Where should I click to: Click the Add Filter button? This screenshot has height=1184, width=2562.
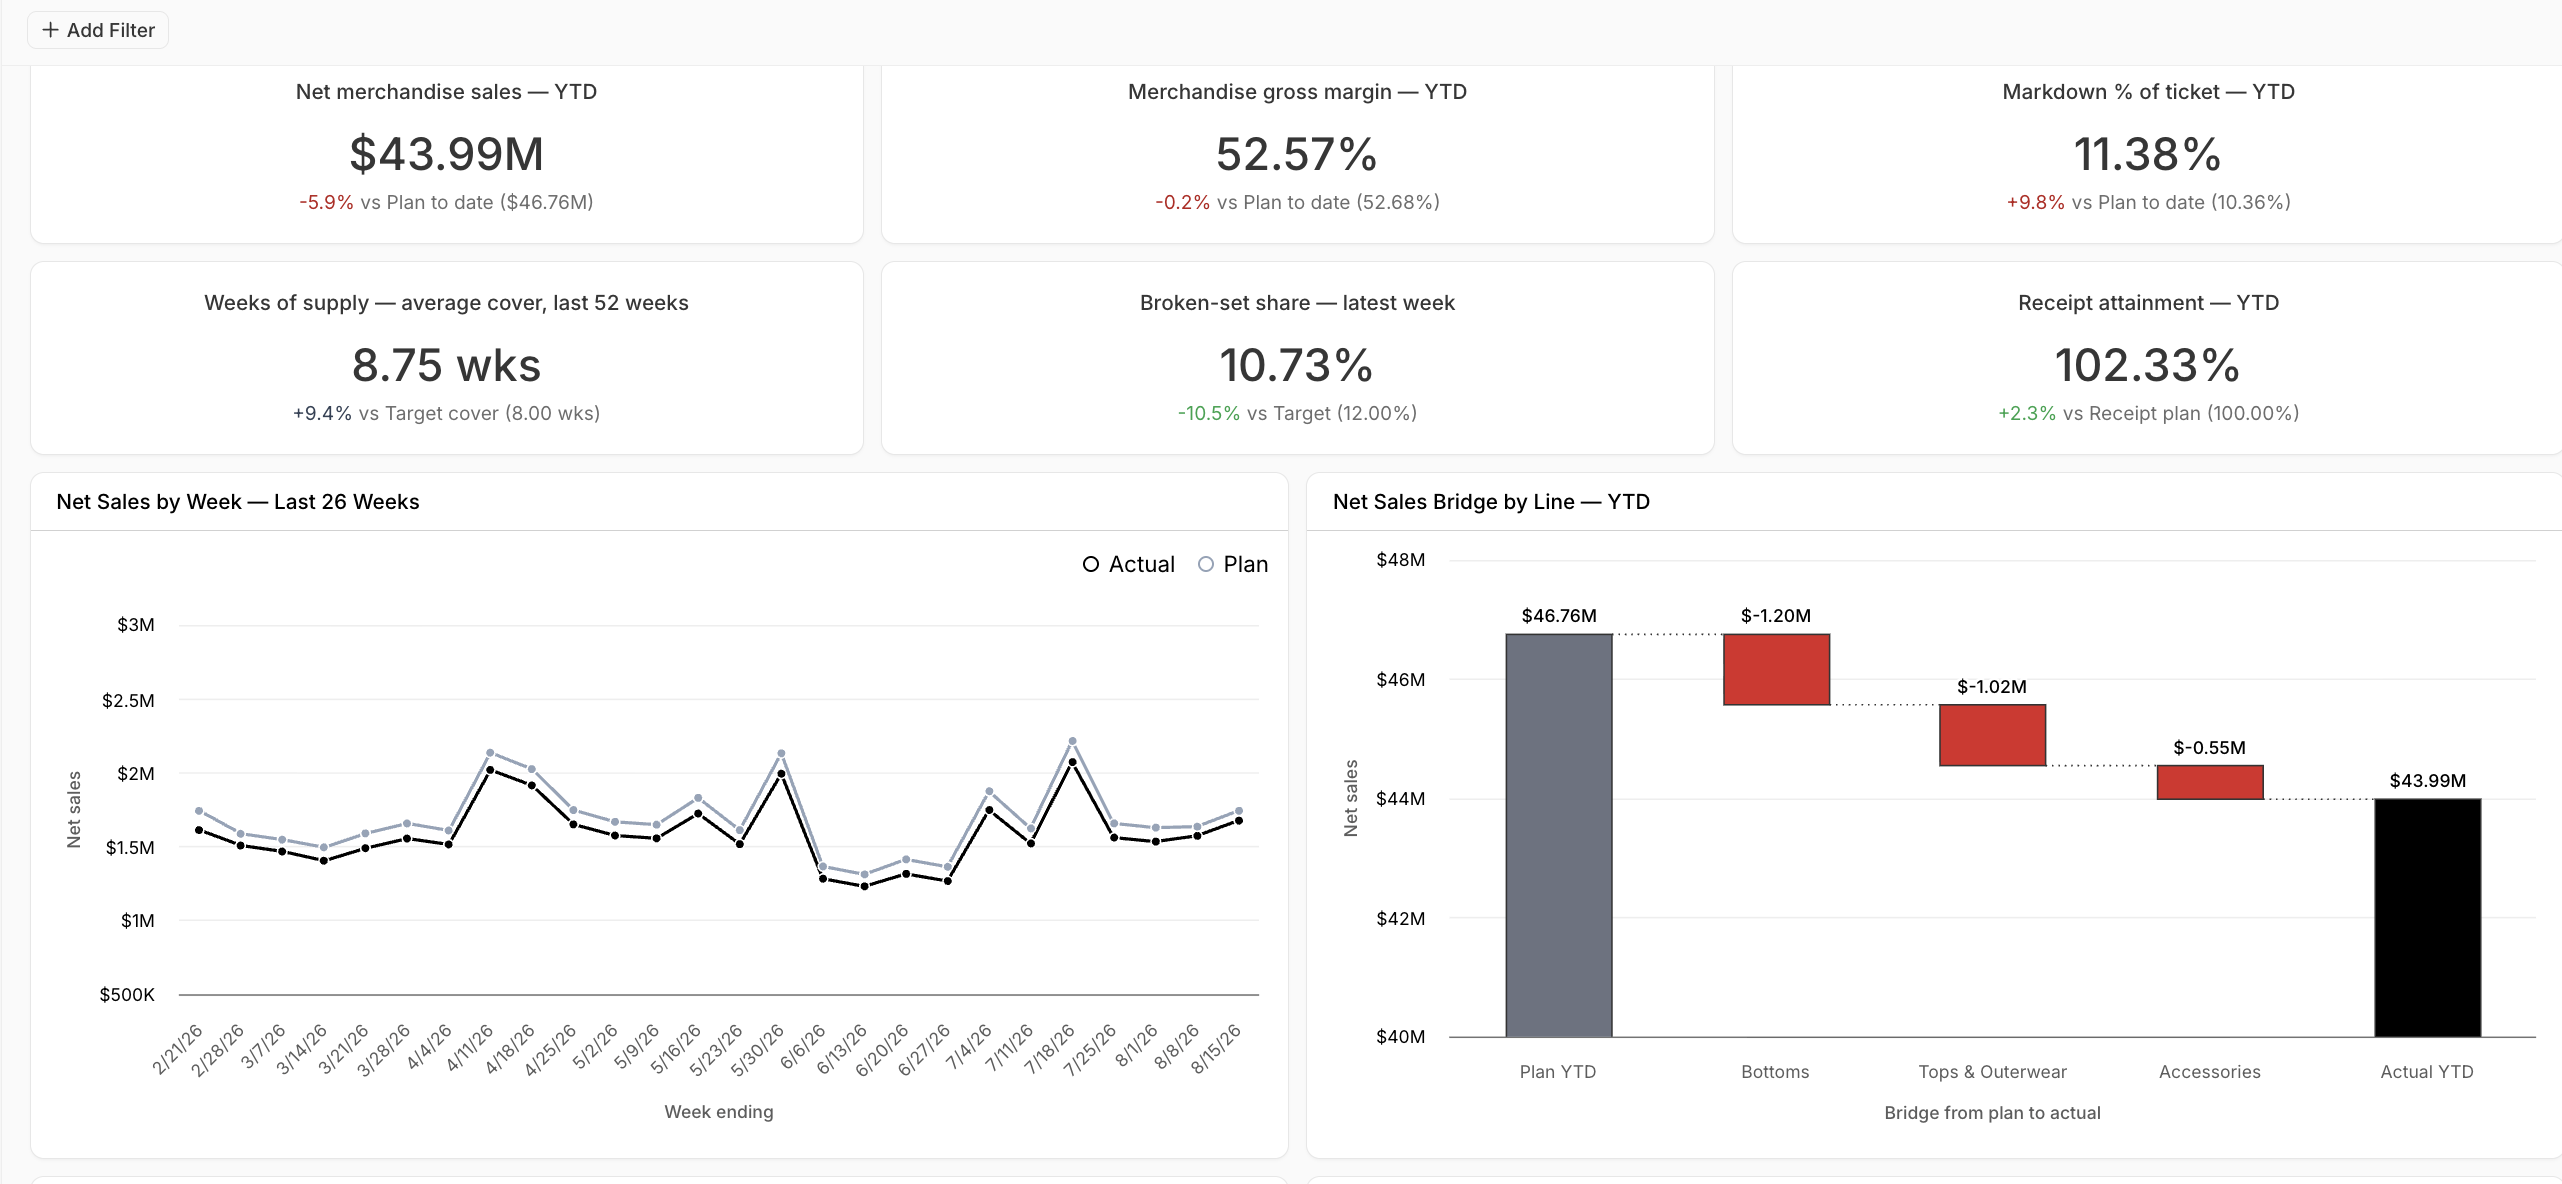(x=98, y=30)
